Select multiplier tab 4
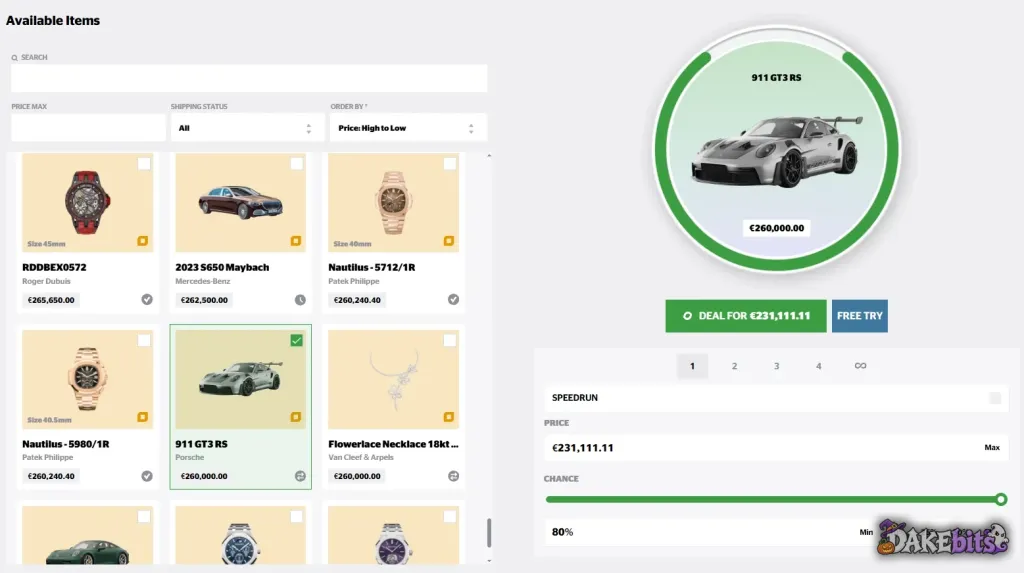Screen dimensions: 1024x573 coord(818,366)
